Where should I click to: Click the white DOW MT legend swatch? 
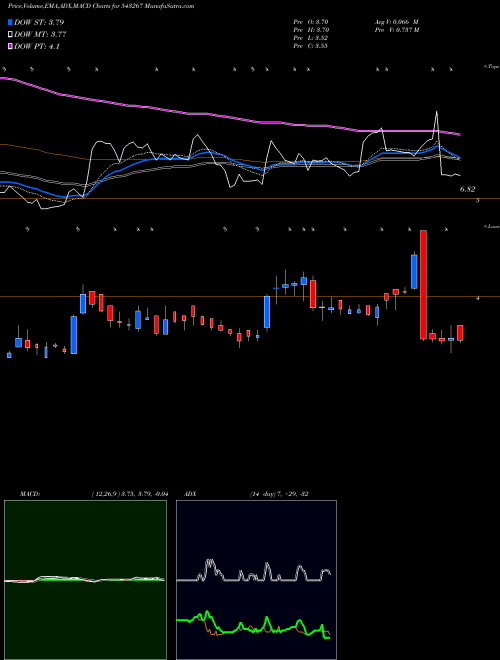point(11,35)
